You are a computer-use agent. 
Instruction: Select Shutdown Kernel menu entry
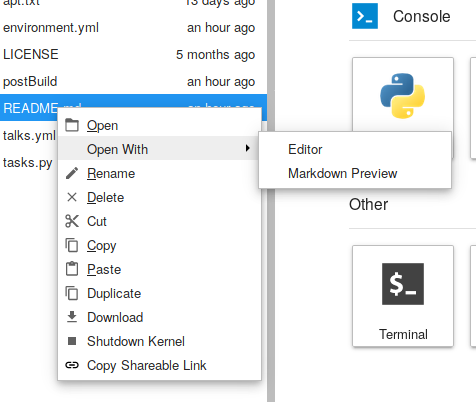159,341
